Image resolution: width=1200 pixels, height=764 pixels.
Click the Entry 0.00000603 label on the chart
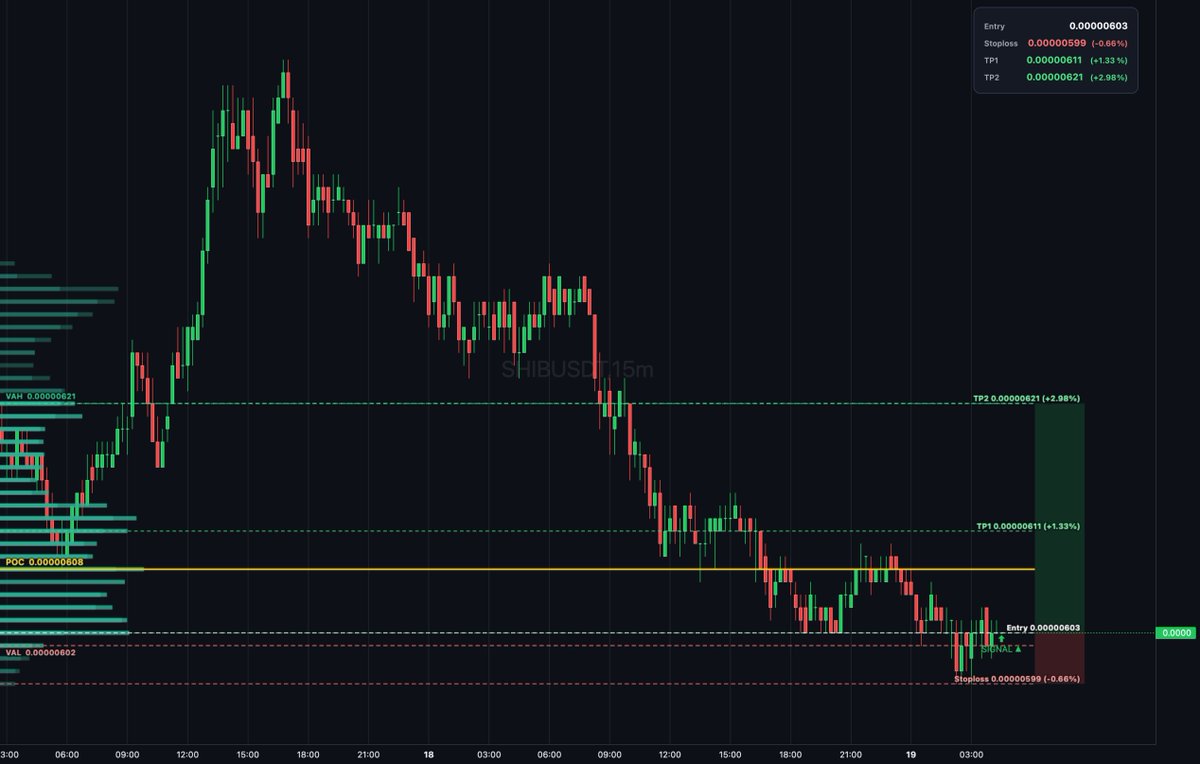(x=1043, y=627)
